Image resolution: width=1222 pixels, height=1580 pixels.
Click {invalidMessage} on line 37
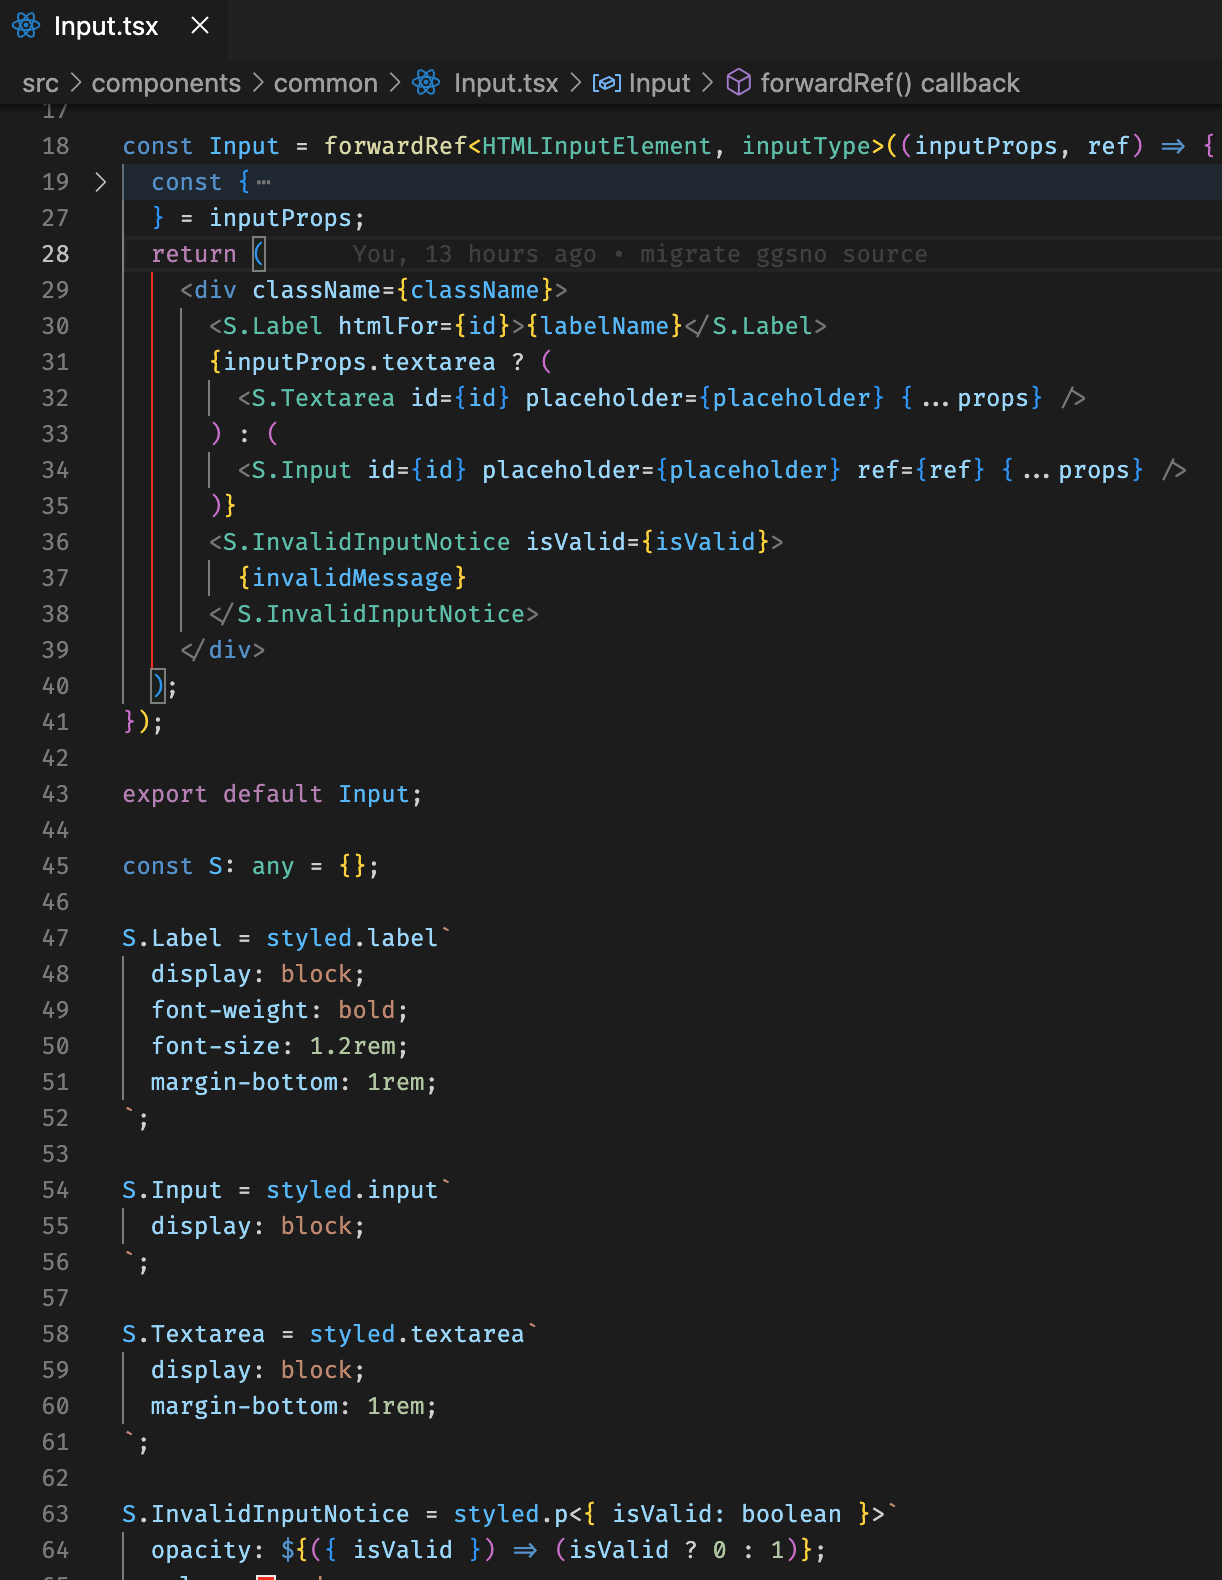pyautogui.click(x=352, y=578)
